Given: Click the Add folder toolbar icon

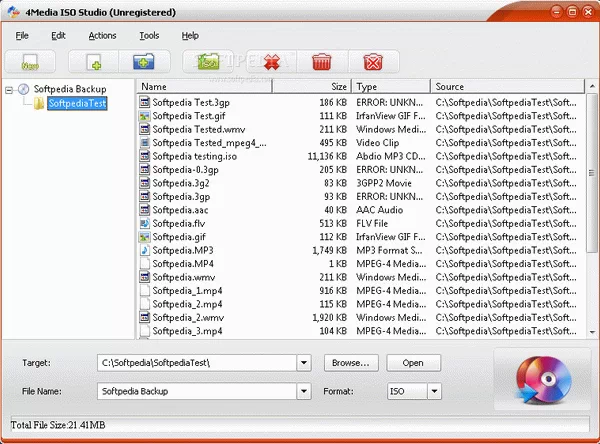Looking at the screenshot, I should pyautogui.click(x=145, y=62).
